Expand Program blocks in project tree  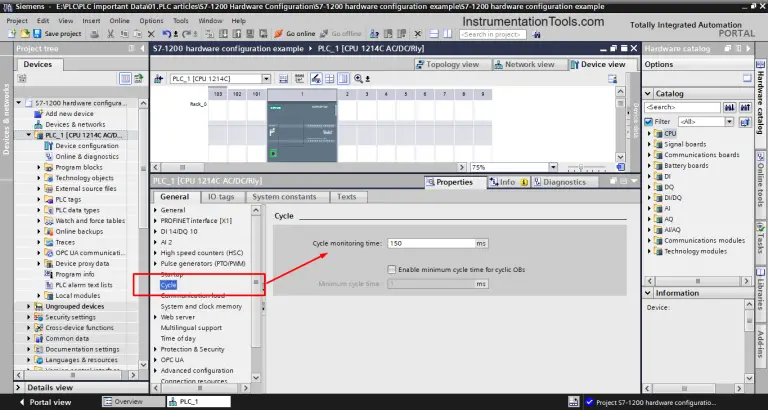(39, 167)
